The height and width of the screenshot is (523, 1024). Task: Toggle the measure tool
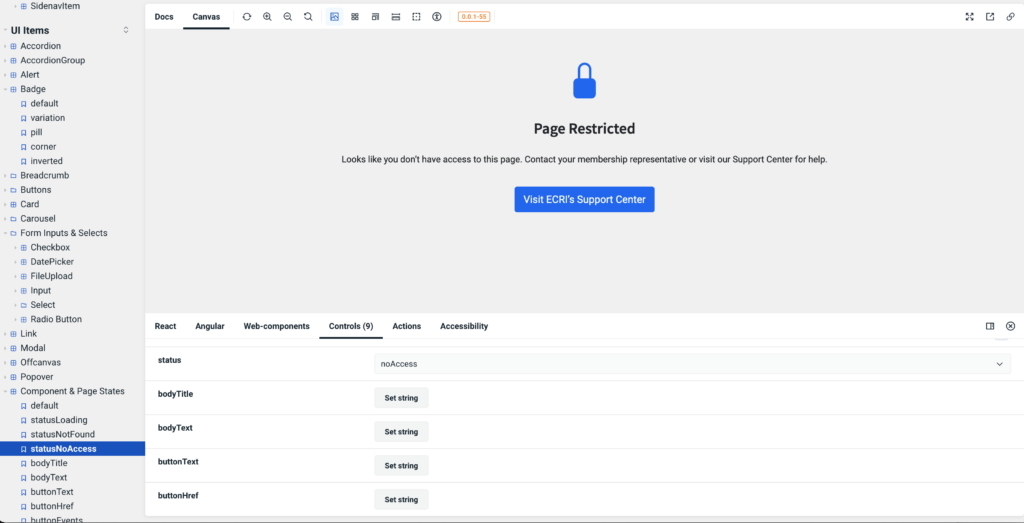396,17
